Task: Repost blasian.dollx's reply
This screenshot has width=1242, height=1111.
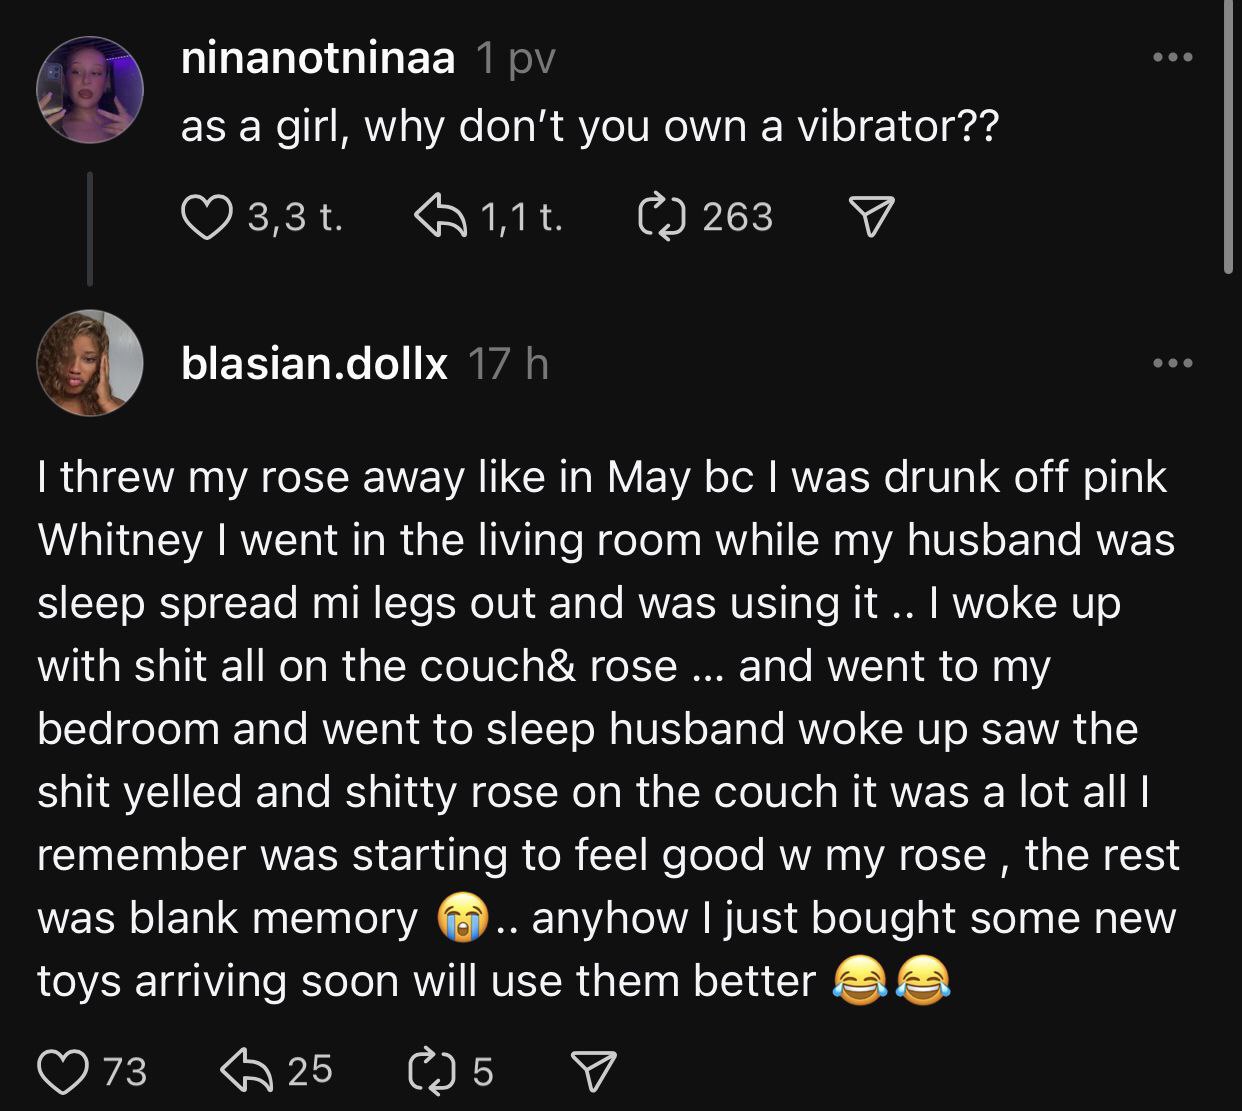Action: [431, 1071]
